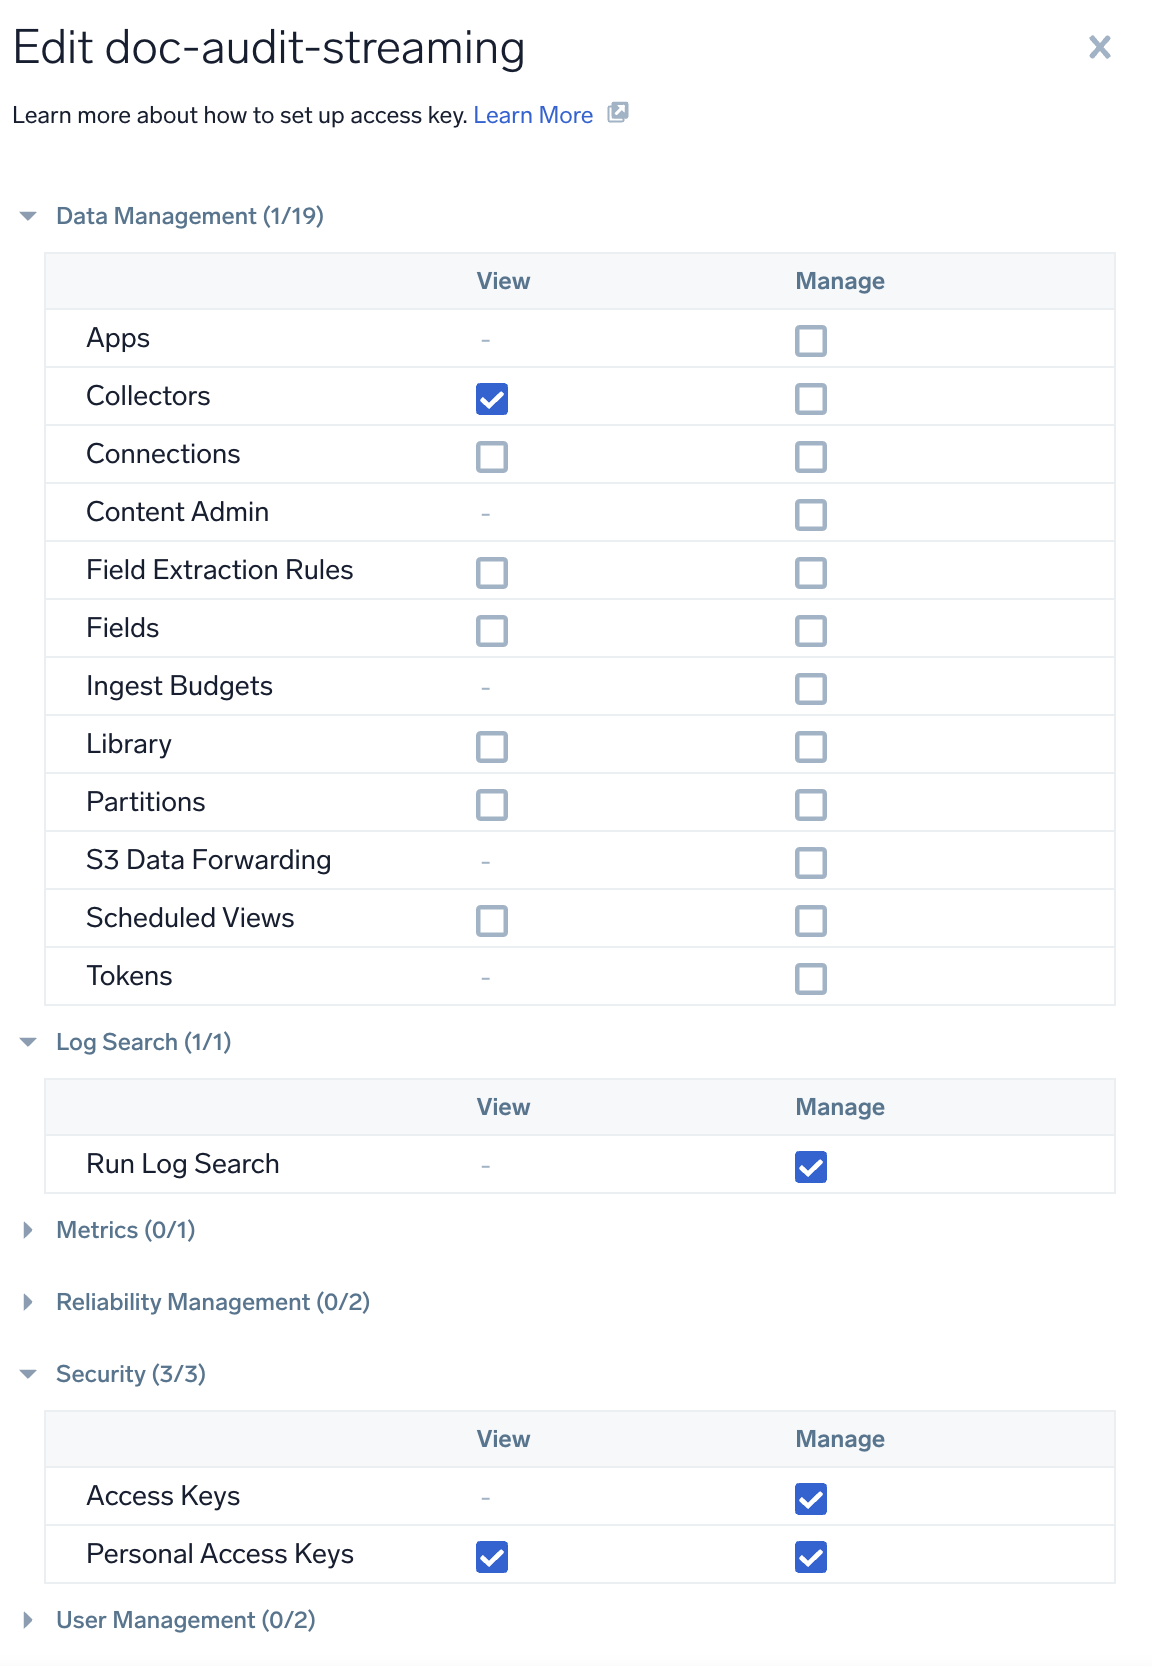Disable Manage for Access Keys
The image size is (1152, 1666).
pos(811,1499)
